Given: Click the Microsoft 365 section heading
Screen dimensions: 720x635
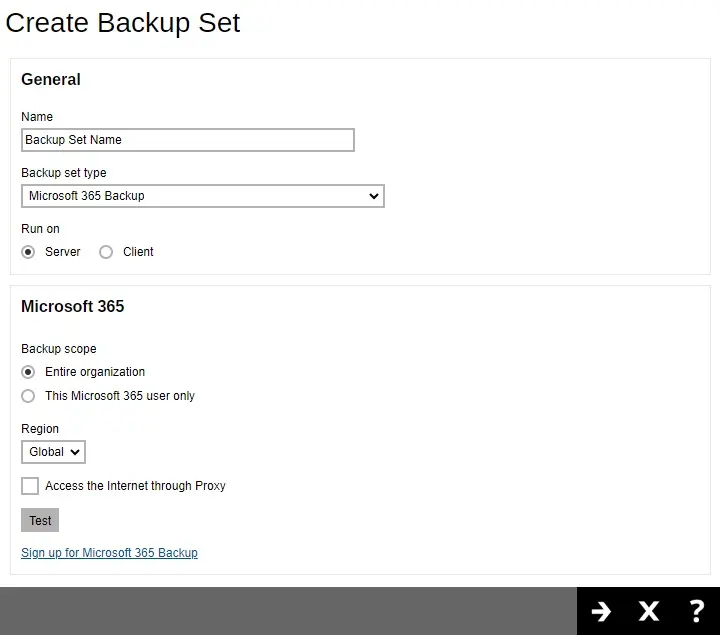Looking at the screenshot, I should pos(72,306).
